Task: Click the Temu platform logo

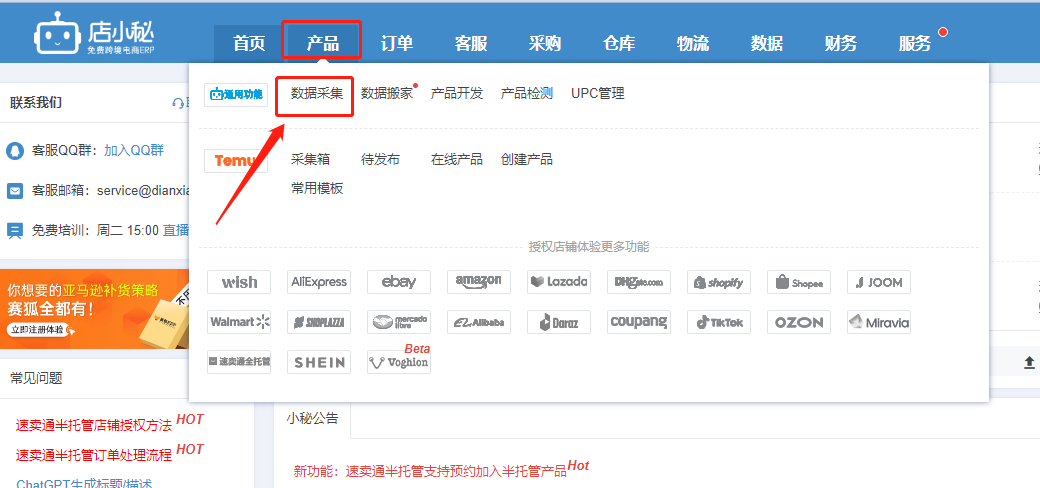Action: 236,161
